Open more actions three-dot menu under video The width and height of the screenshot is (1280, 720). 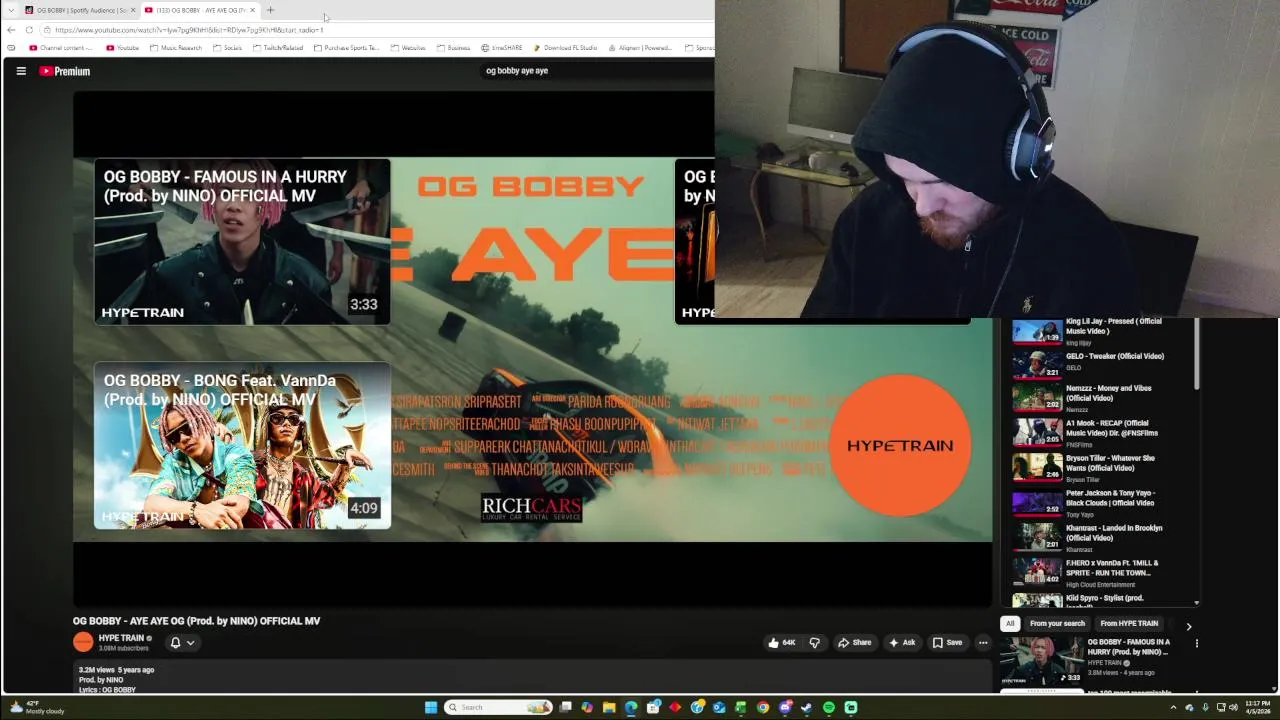[x=983, y=643]
